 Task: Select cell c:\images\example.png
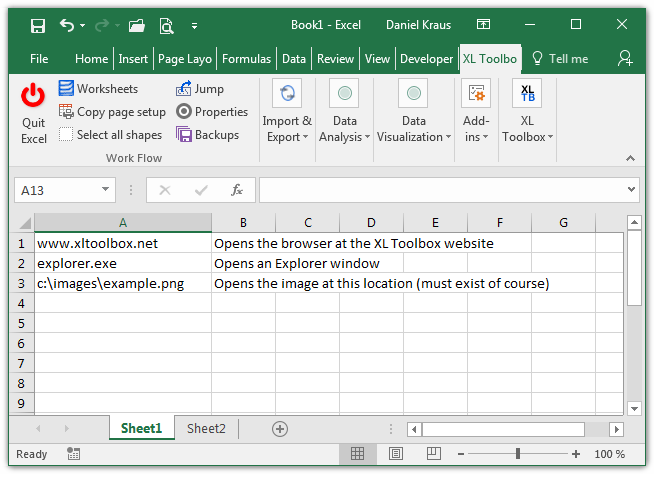pyautogui.click(x=123, y=284)
